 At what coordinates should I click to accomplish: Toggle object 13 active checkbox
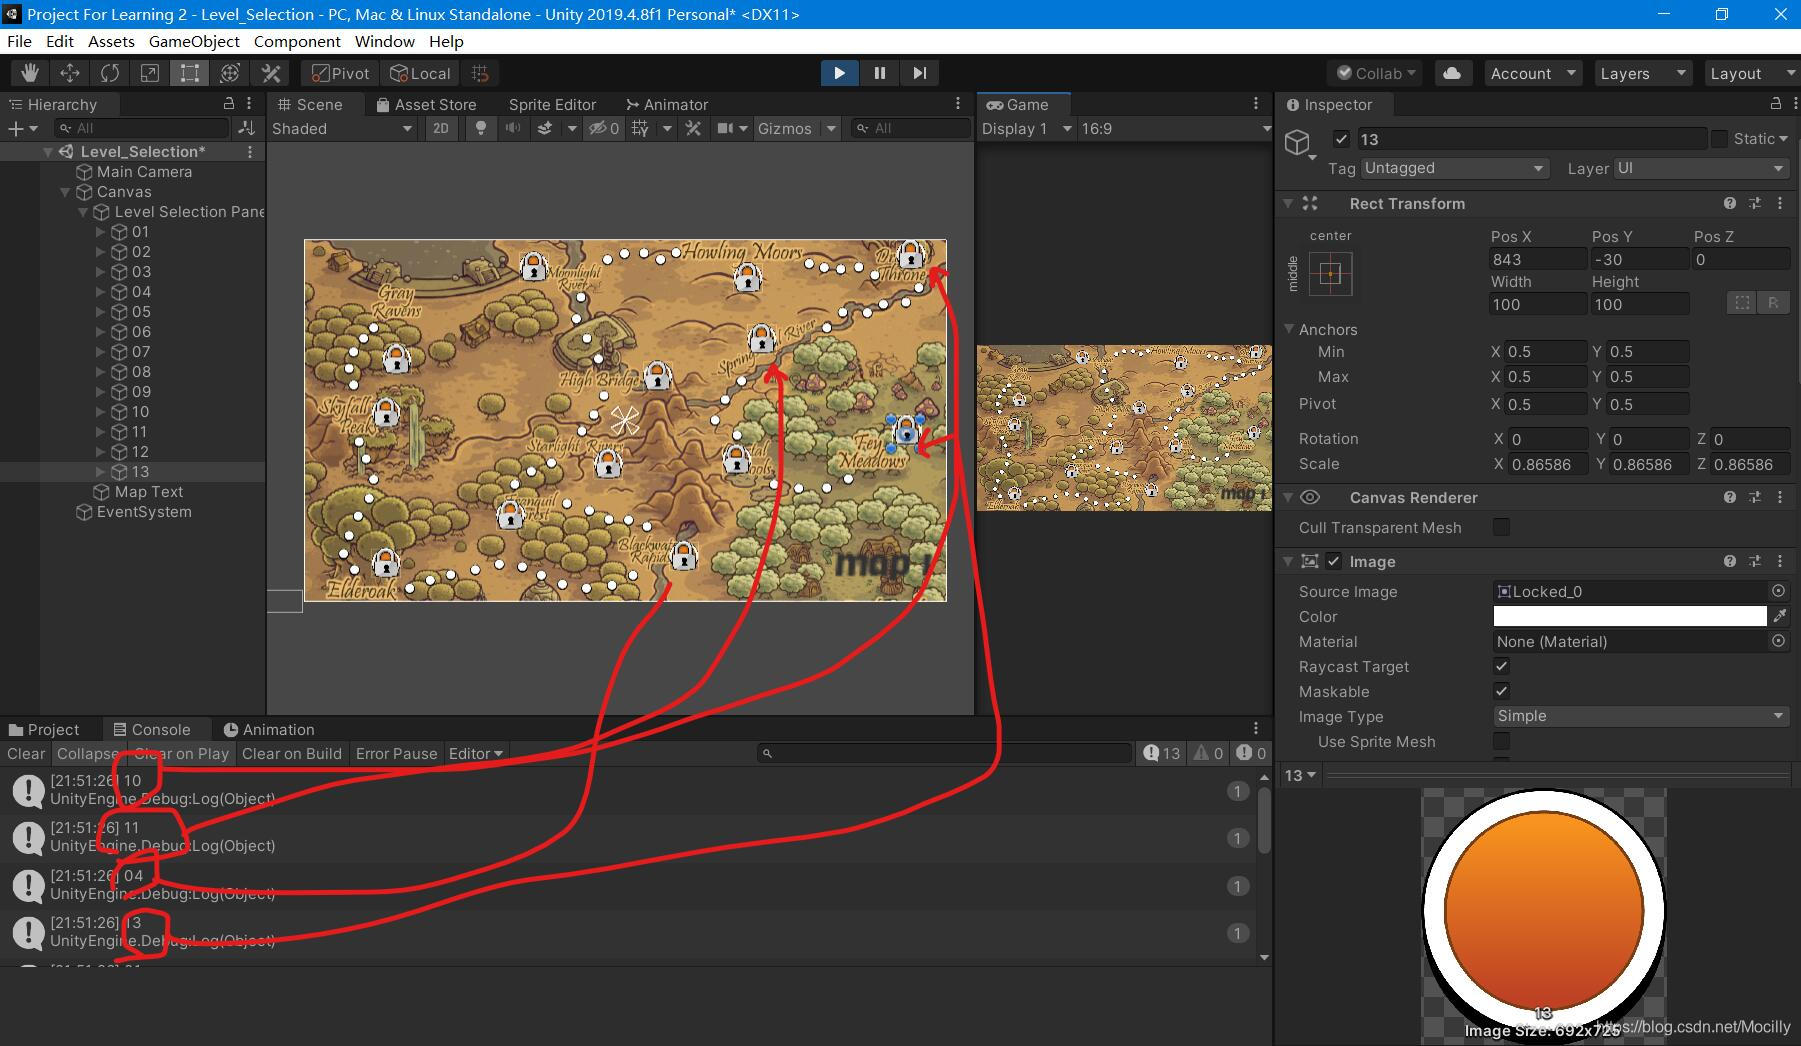point(1341,139)
